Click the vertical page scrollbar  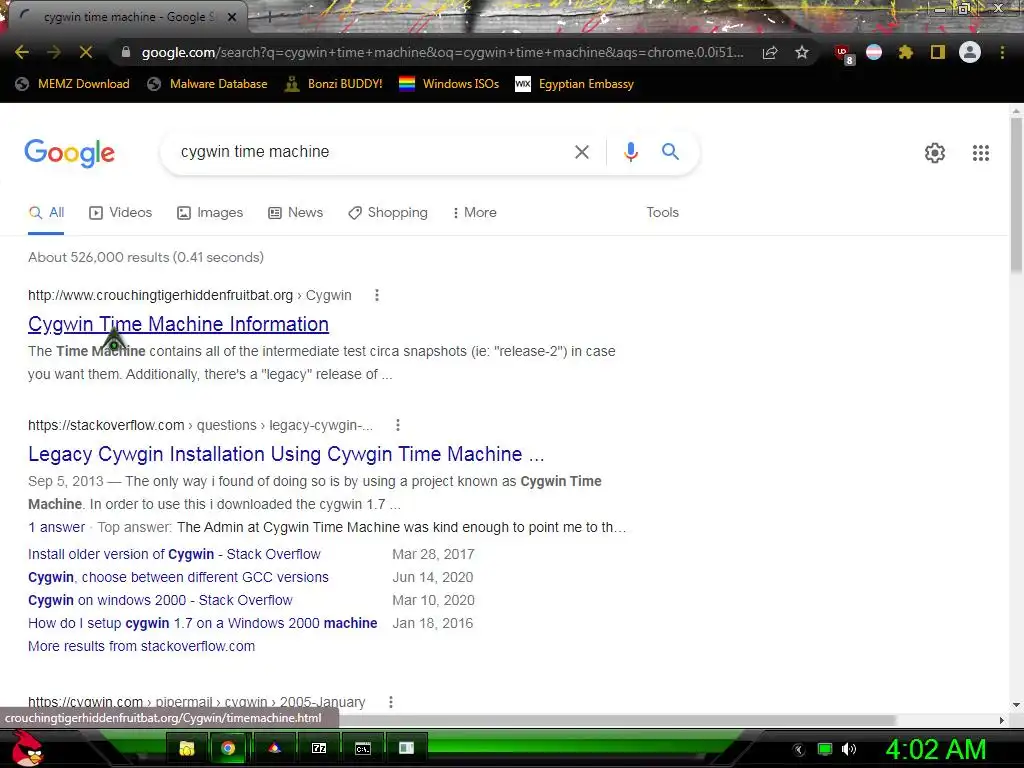(1016, 196)
